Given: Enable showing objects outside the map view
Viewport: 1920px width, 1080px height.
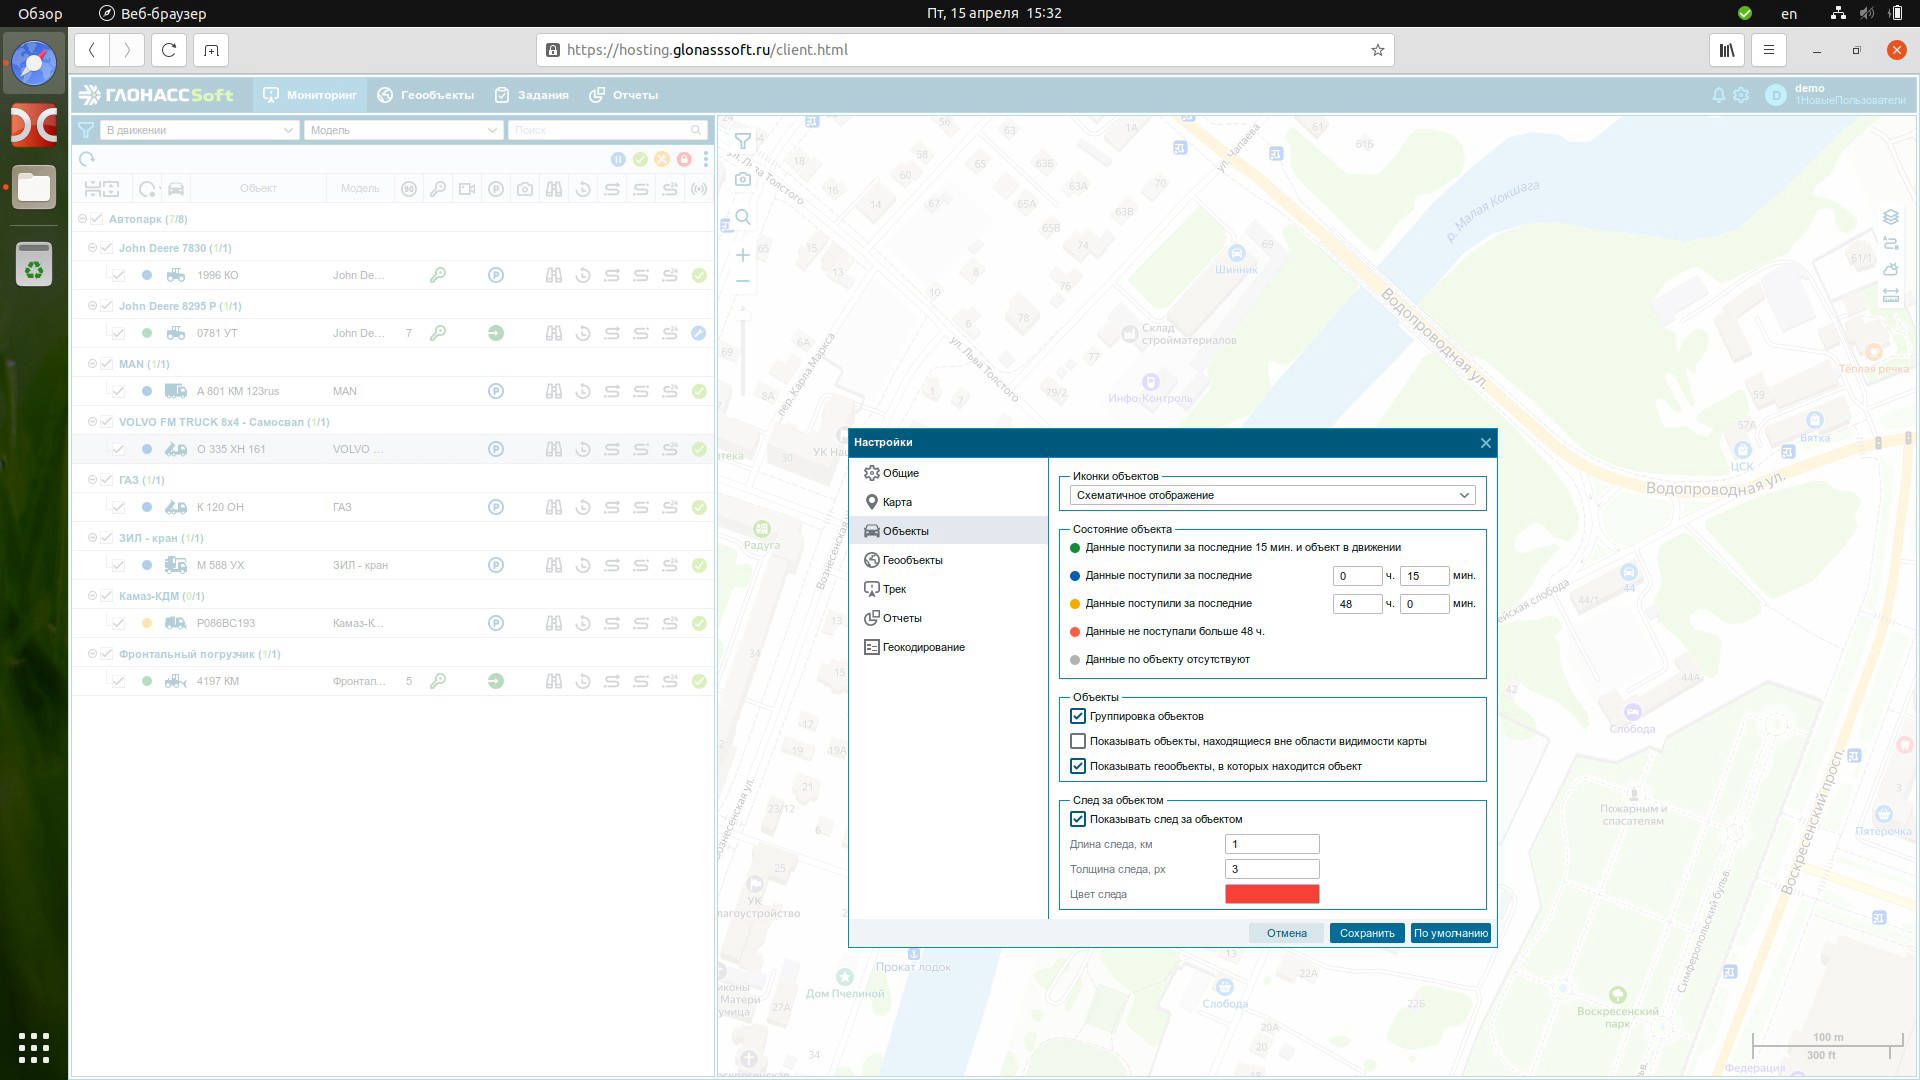Looking at the screenshot, I should point(1077,741).
